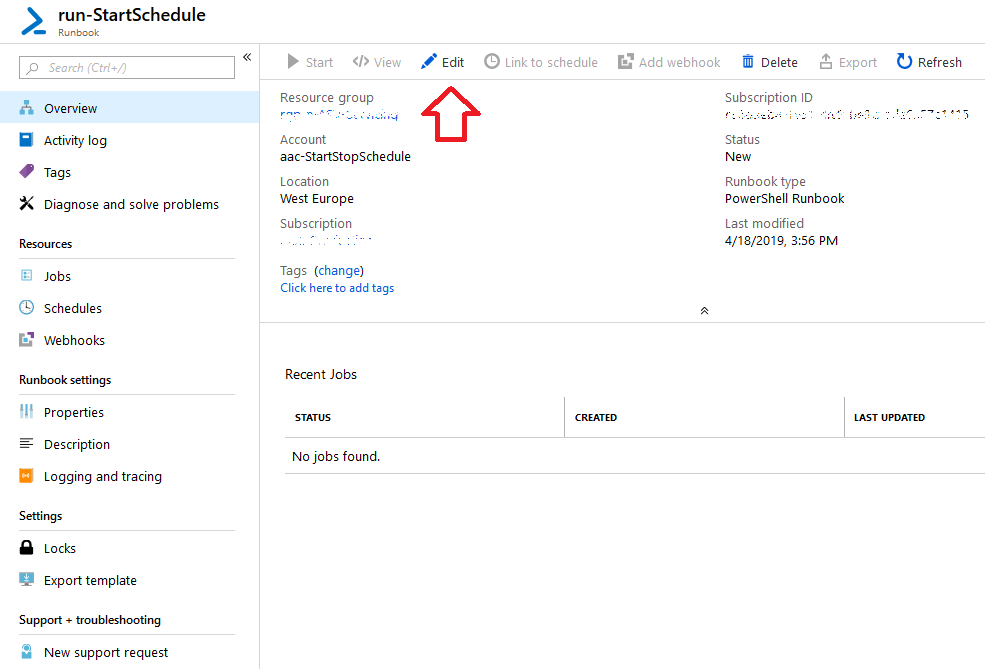Click the Diagnose and solve problems wrench icon
This screenshot has height=669, width=985.
click(x=26, y=204)
